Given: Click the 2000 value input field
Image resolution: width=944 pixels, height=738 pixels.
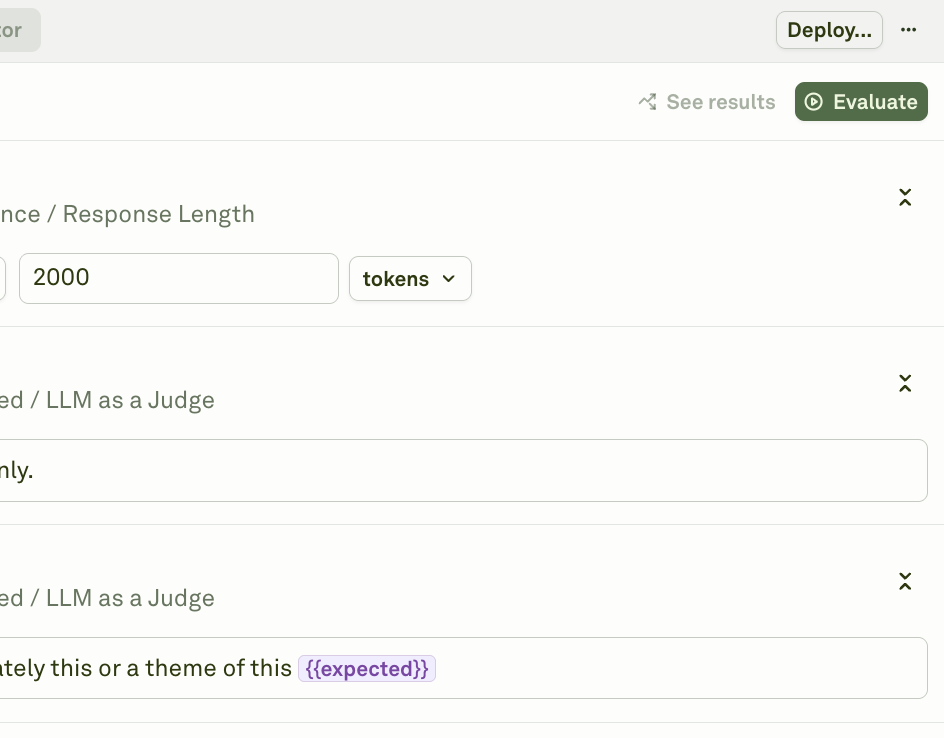Looking at the screenshot, I should pos(179,278).
